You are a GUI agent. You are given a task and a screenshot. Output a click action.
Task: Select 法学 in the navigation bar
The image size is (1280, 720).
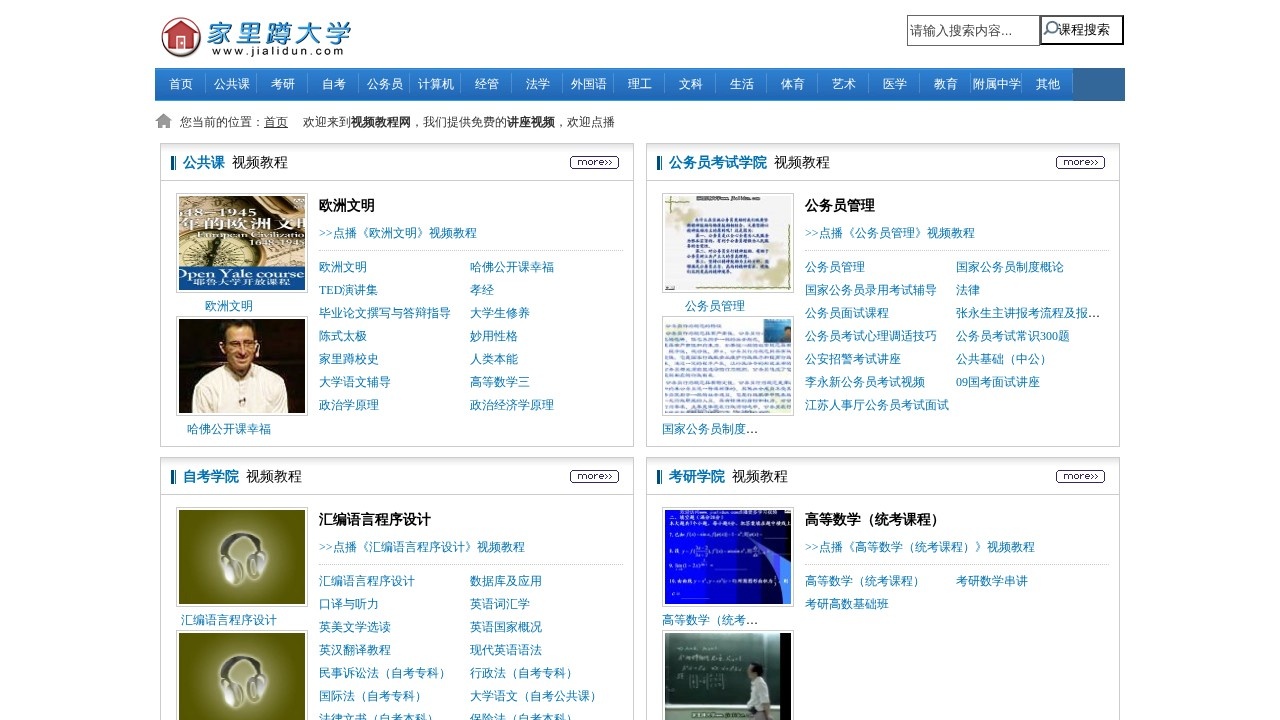tap(538, 84)
